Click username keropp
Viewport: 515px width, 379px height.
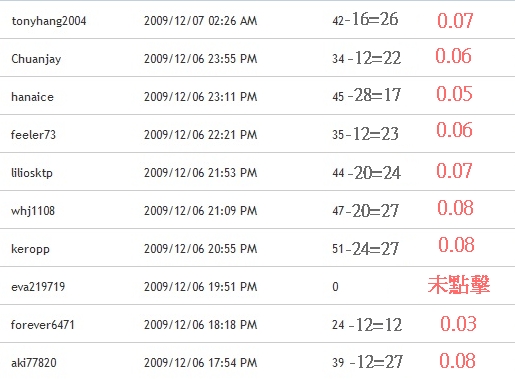(x=30, y=249)
